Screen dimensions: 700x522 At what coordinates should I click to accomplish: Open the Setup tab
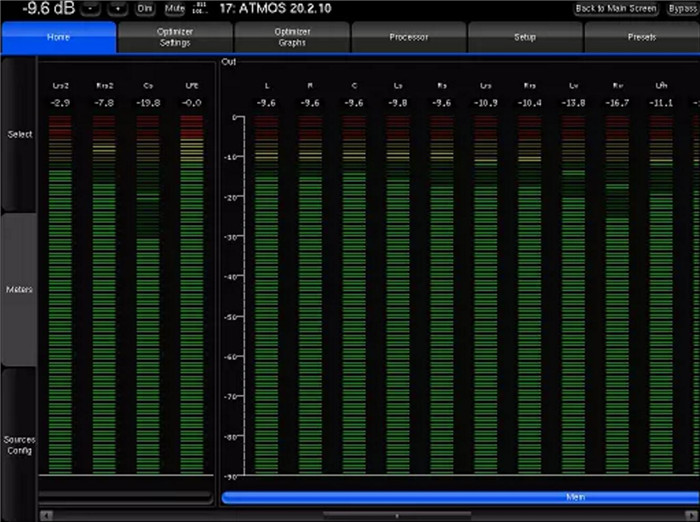pos(525,37)
